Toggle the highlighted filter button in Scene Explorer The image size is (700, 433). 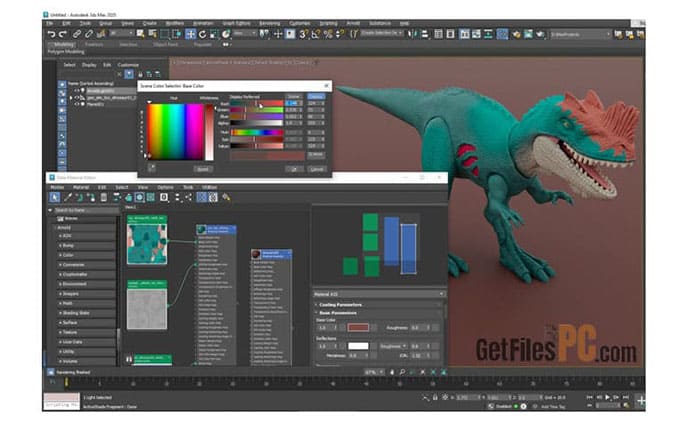129,75
